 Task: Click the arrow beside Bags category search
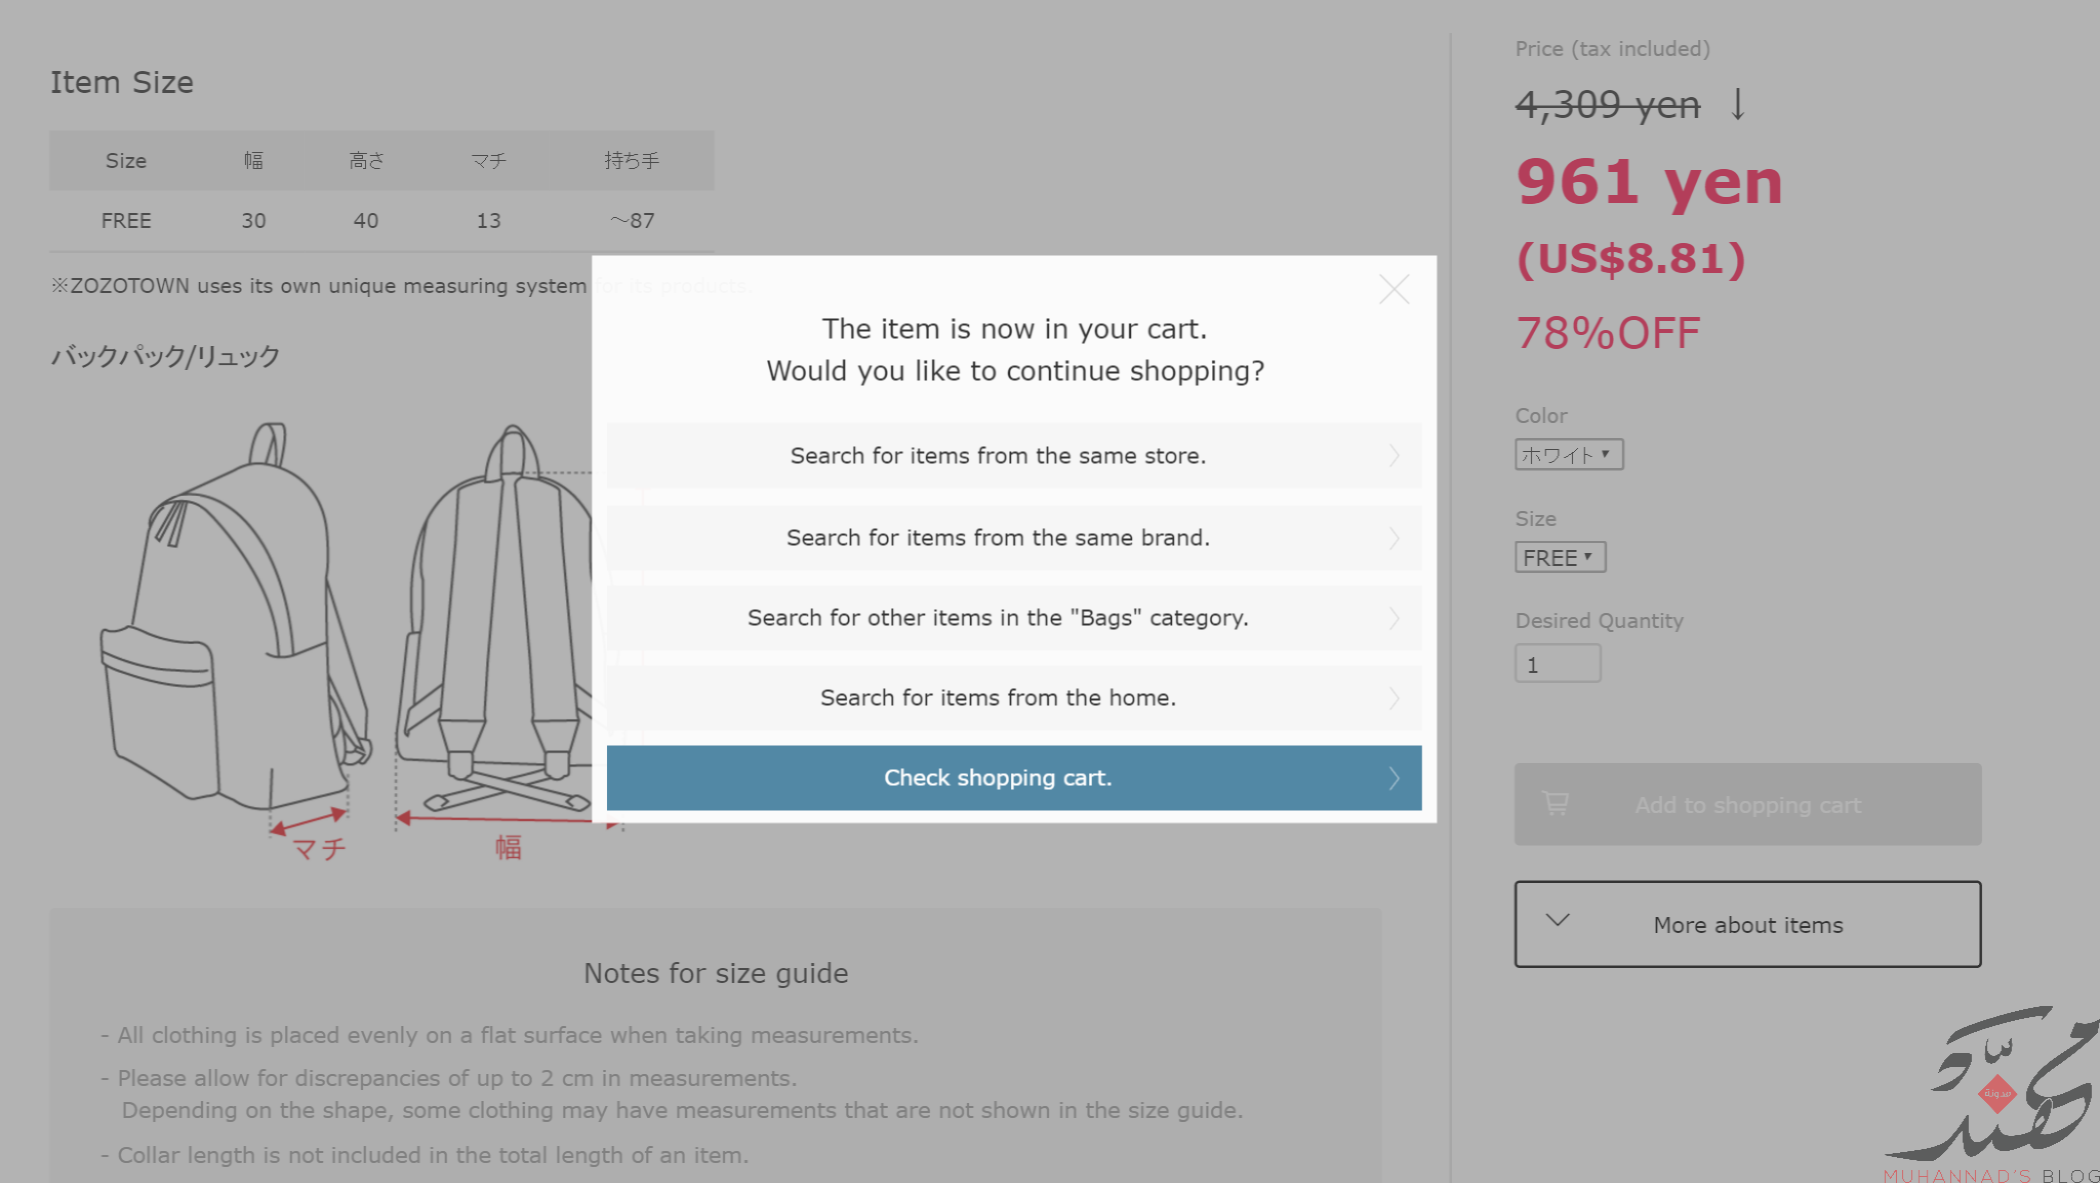(1394, 618)
